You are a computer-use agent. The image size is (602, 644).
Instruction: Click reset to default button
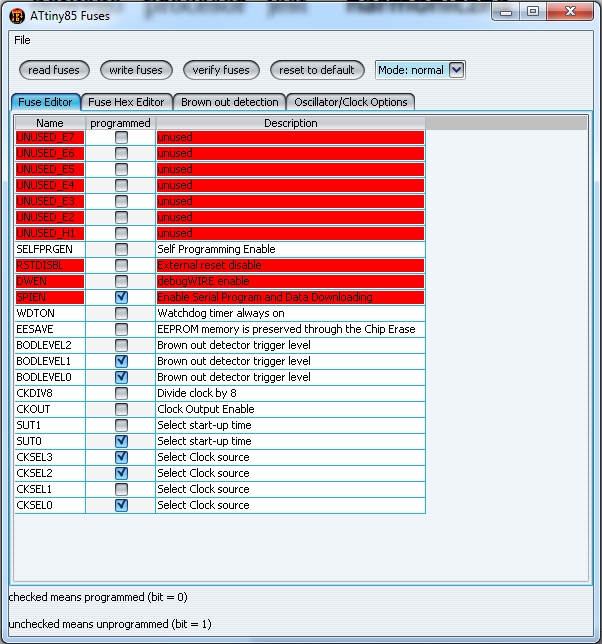317,70
